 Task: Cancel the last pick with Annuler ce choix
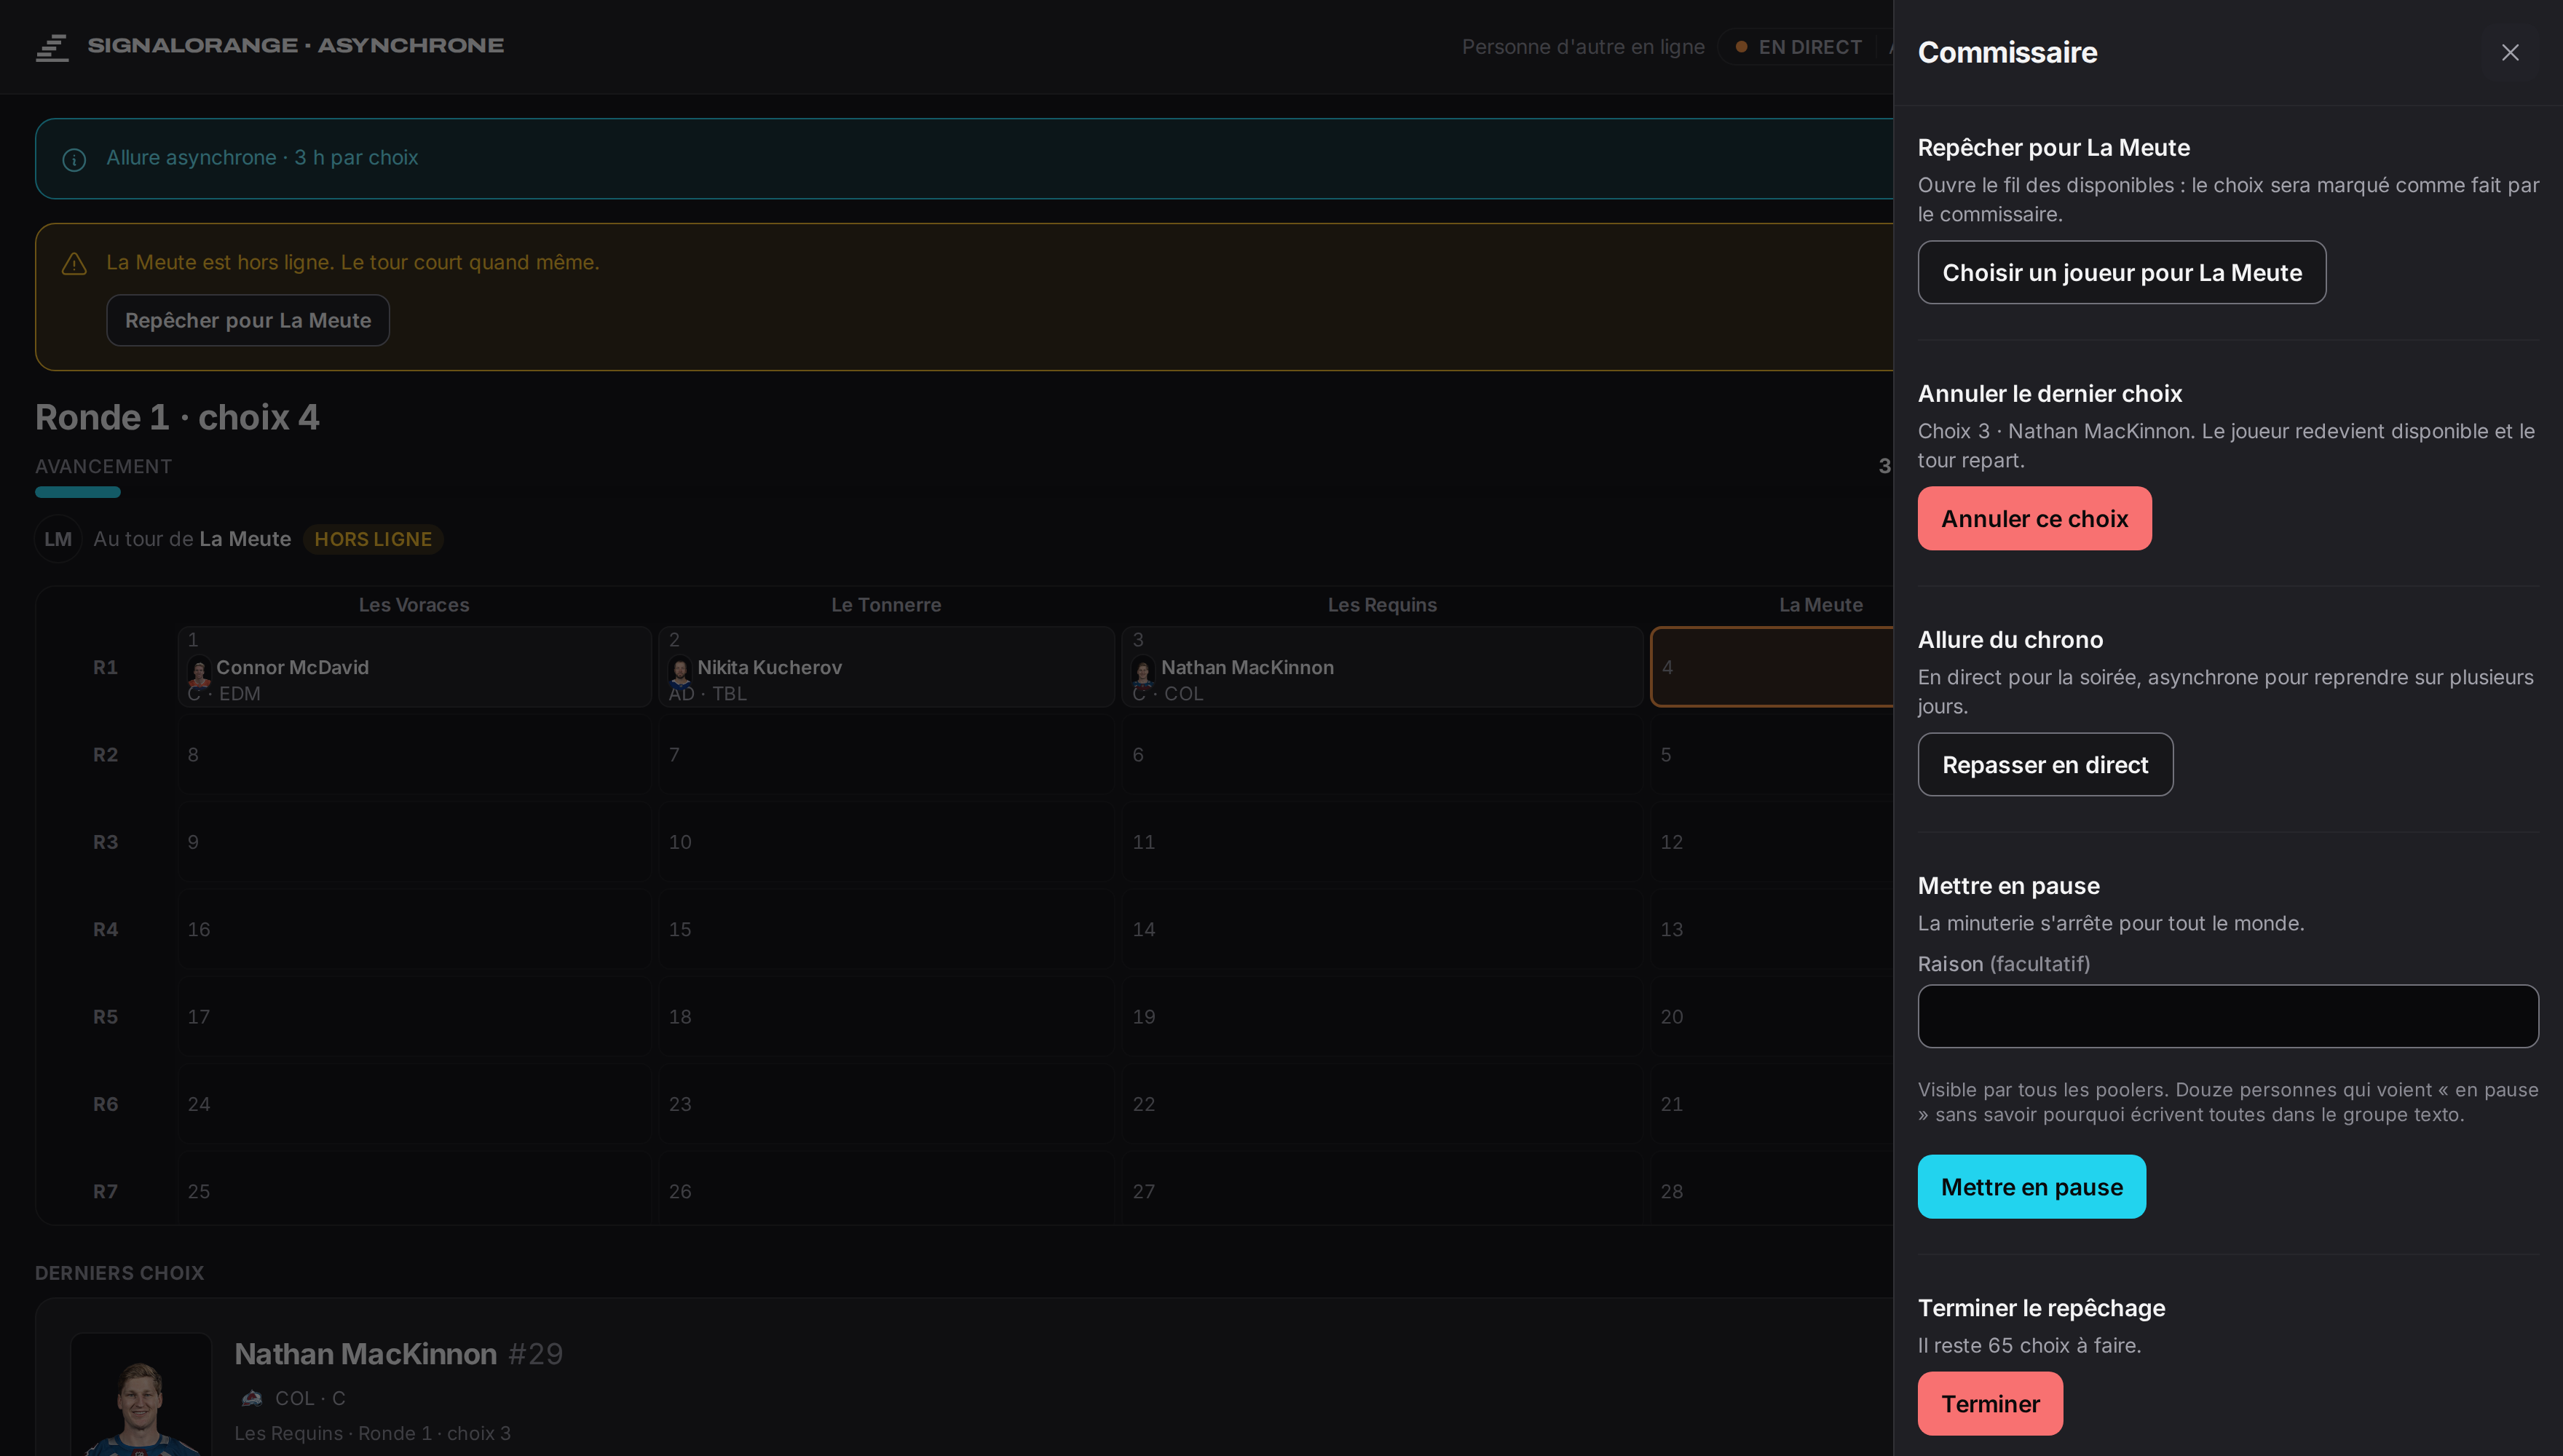click(x=2034, y=518)
